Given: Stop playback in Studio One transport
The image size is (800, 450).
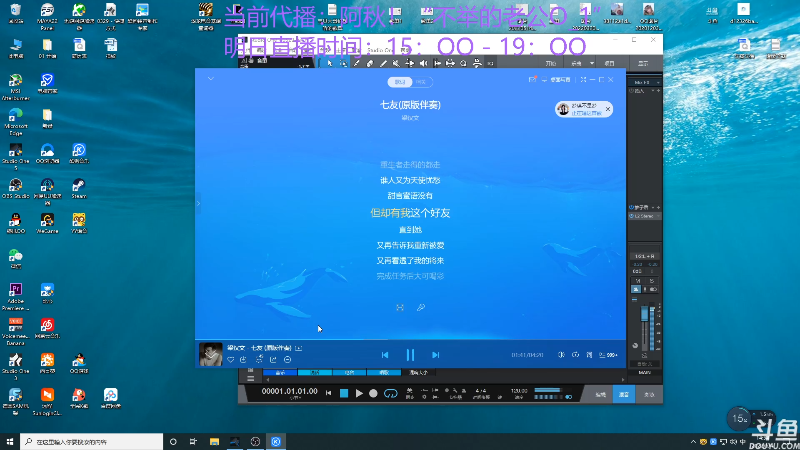Looking at the screenshot, I should coord(344,393).
